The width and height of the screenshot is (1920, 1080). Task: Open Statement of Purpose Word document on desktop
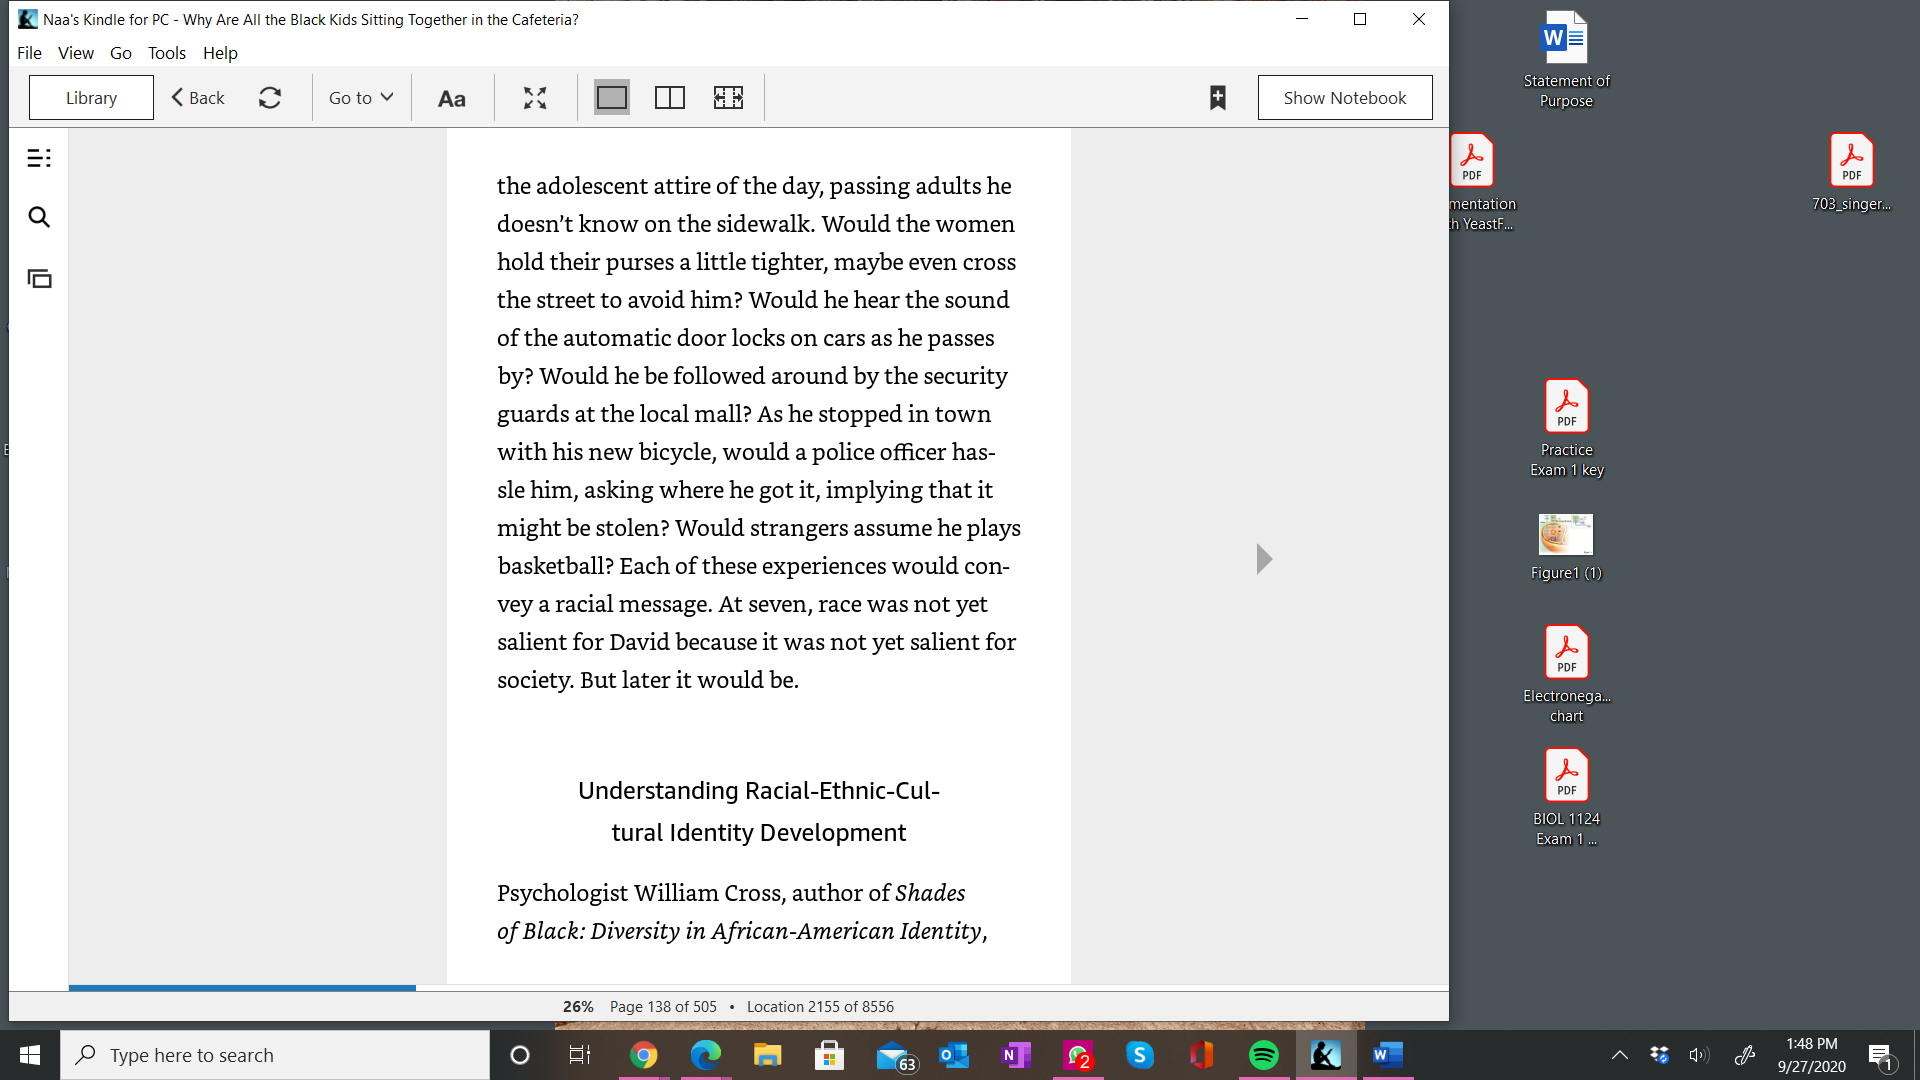tap(1566, 60)
